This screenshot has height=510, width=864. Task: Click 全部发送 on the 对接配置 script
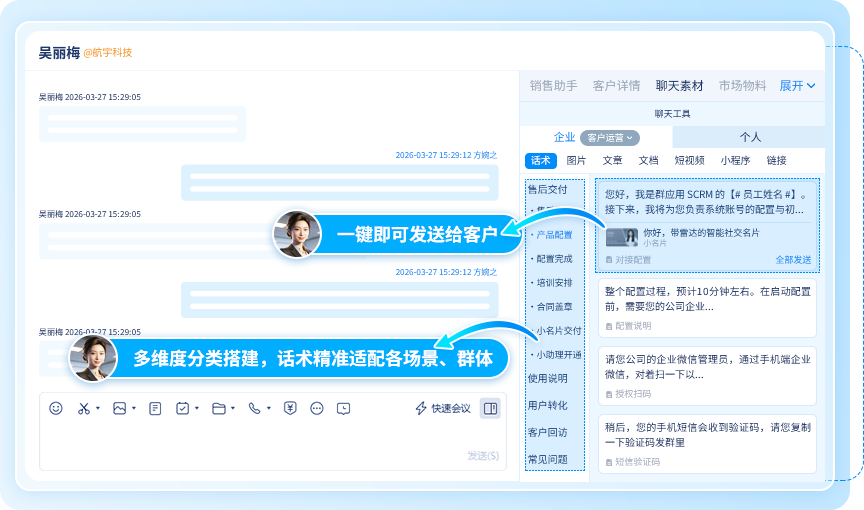click(793, 260)
